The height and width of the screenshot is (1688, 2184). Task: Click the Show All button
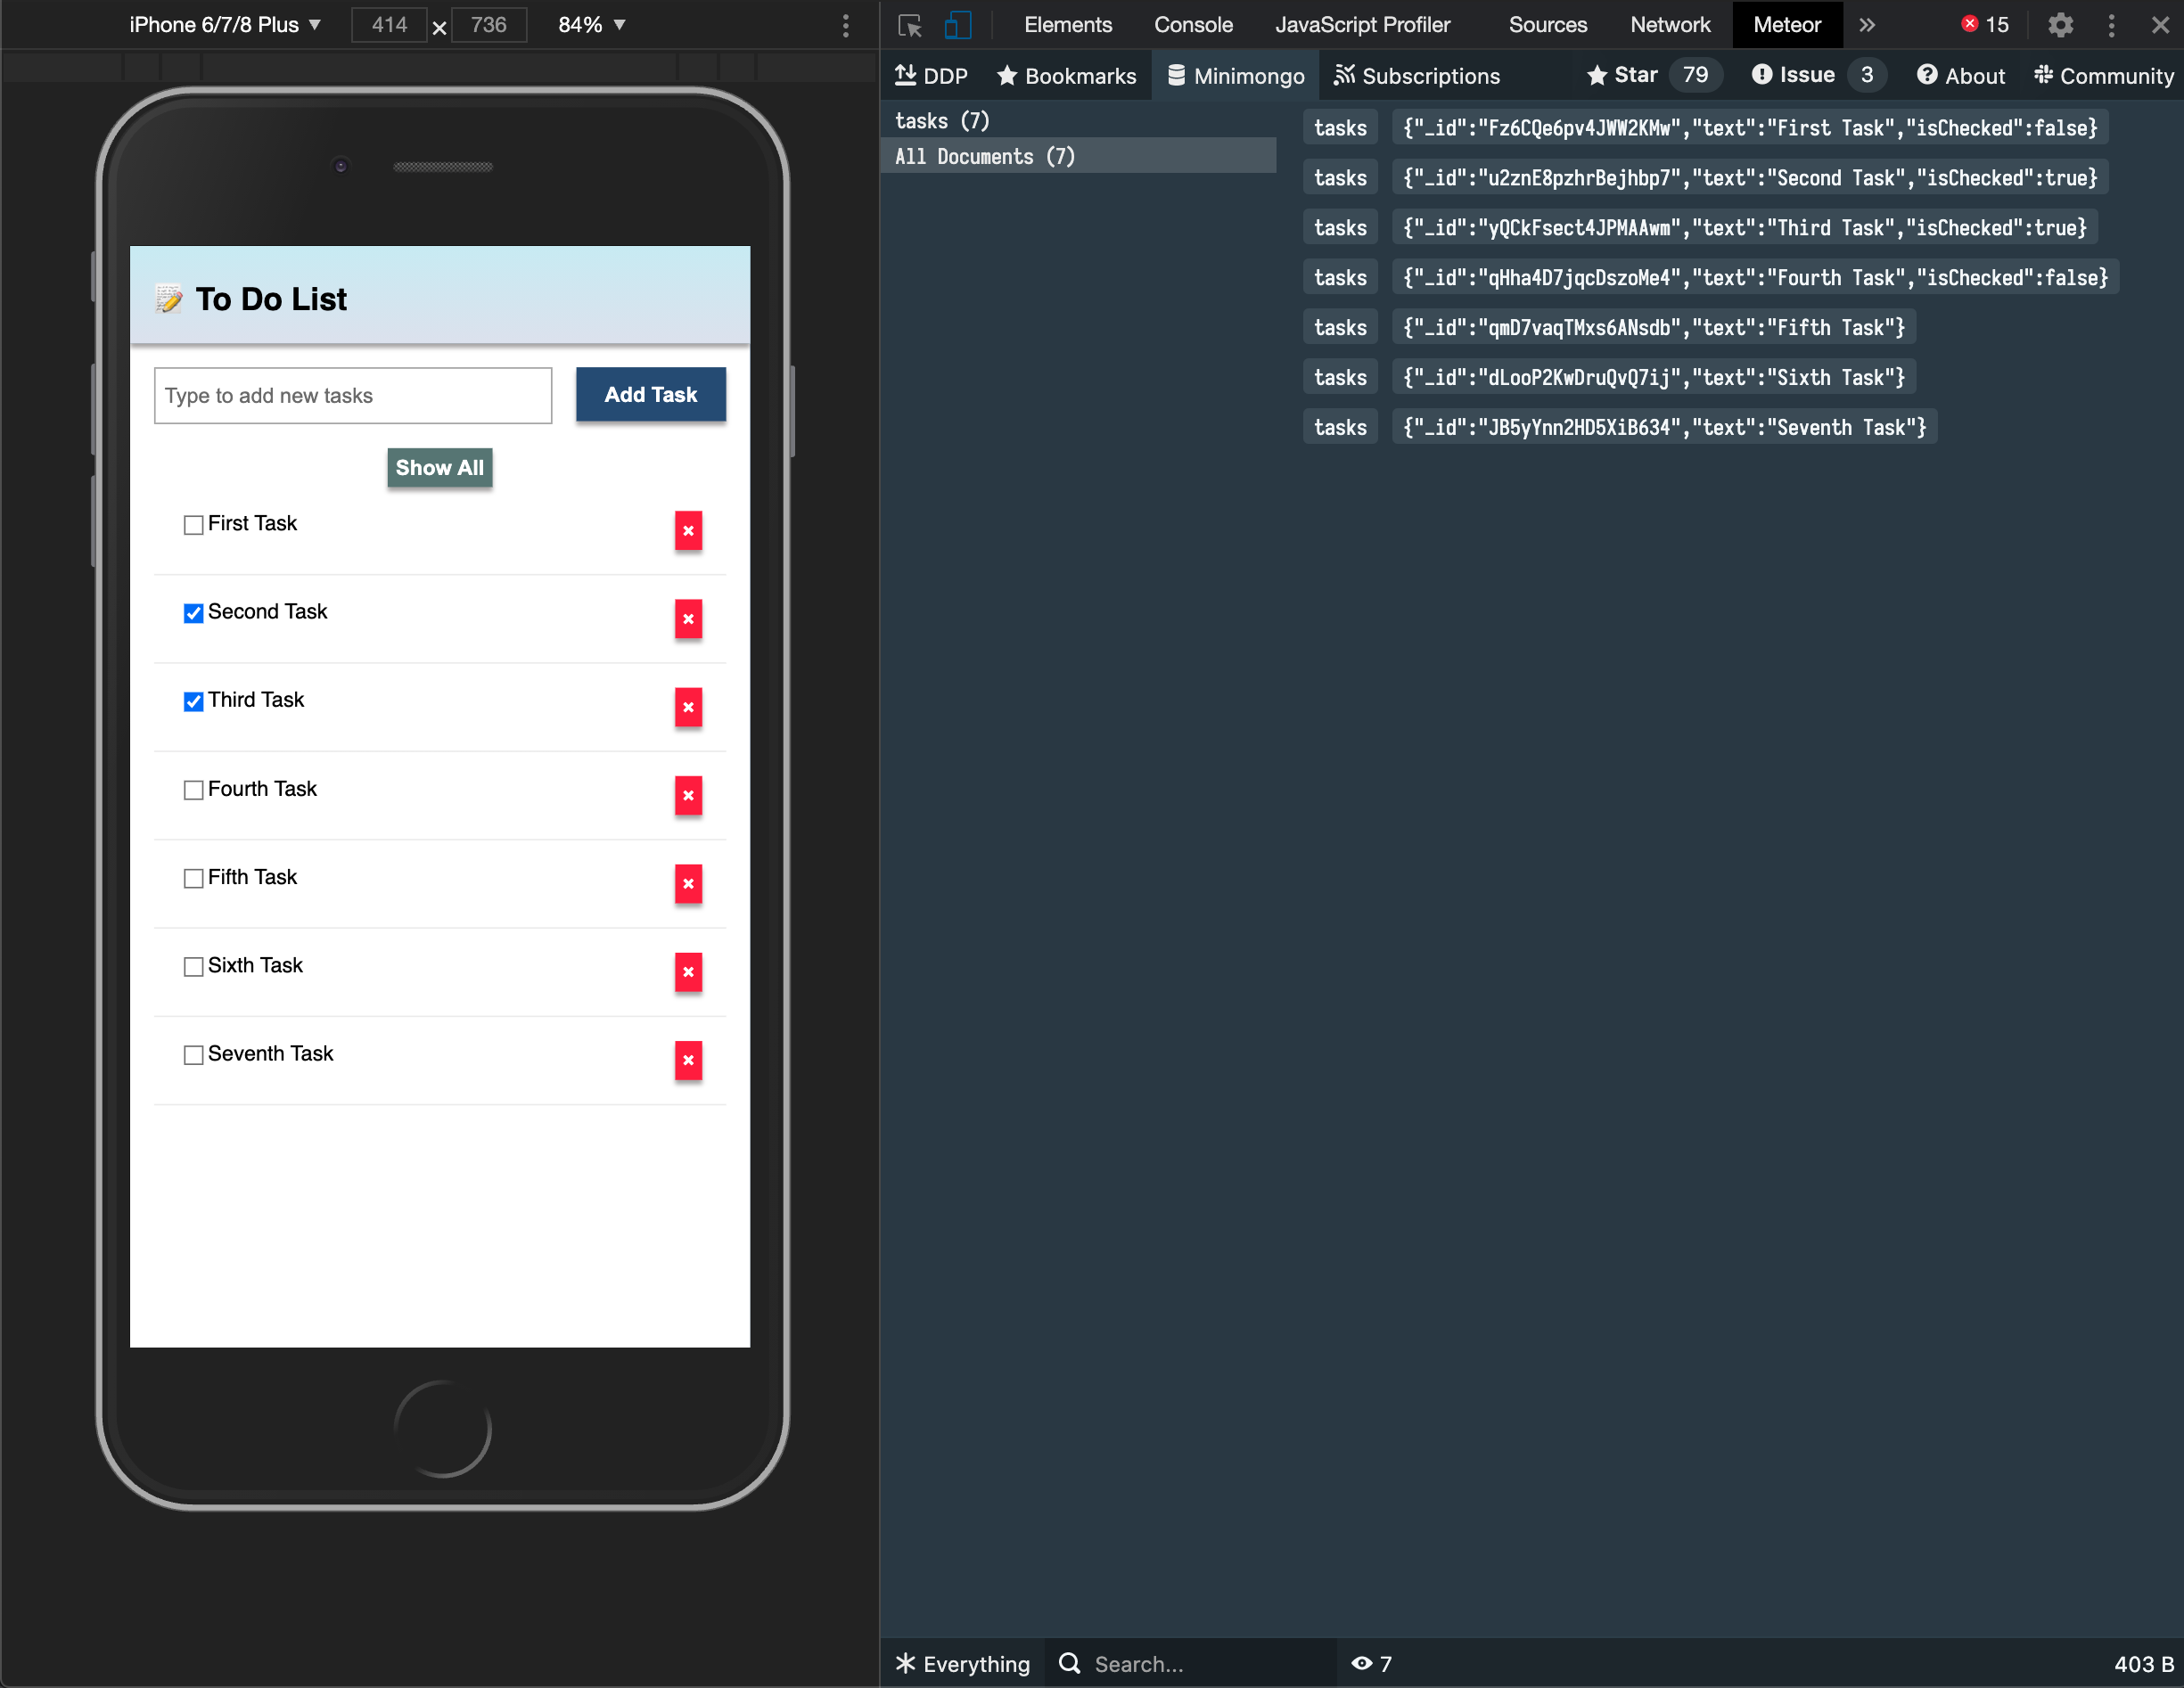439,467
